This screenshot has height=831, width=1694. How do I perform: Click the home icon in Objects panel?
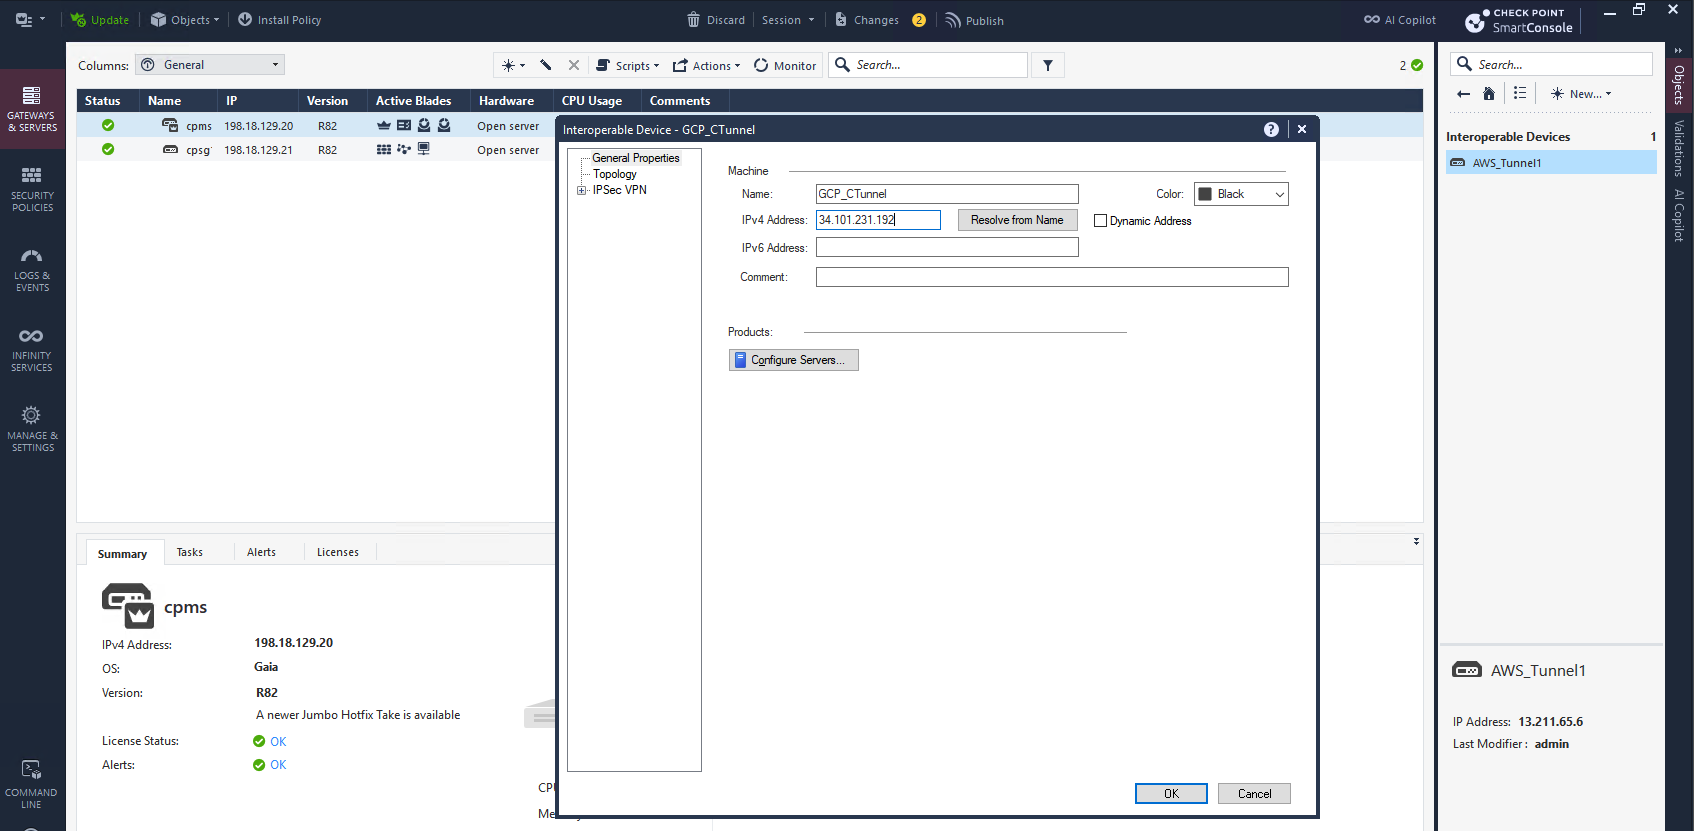click(x=1489, y=94)
